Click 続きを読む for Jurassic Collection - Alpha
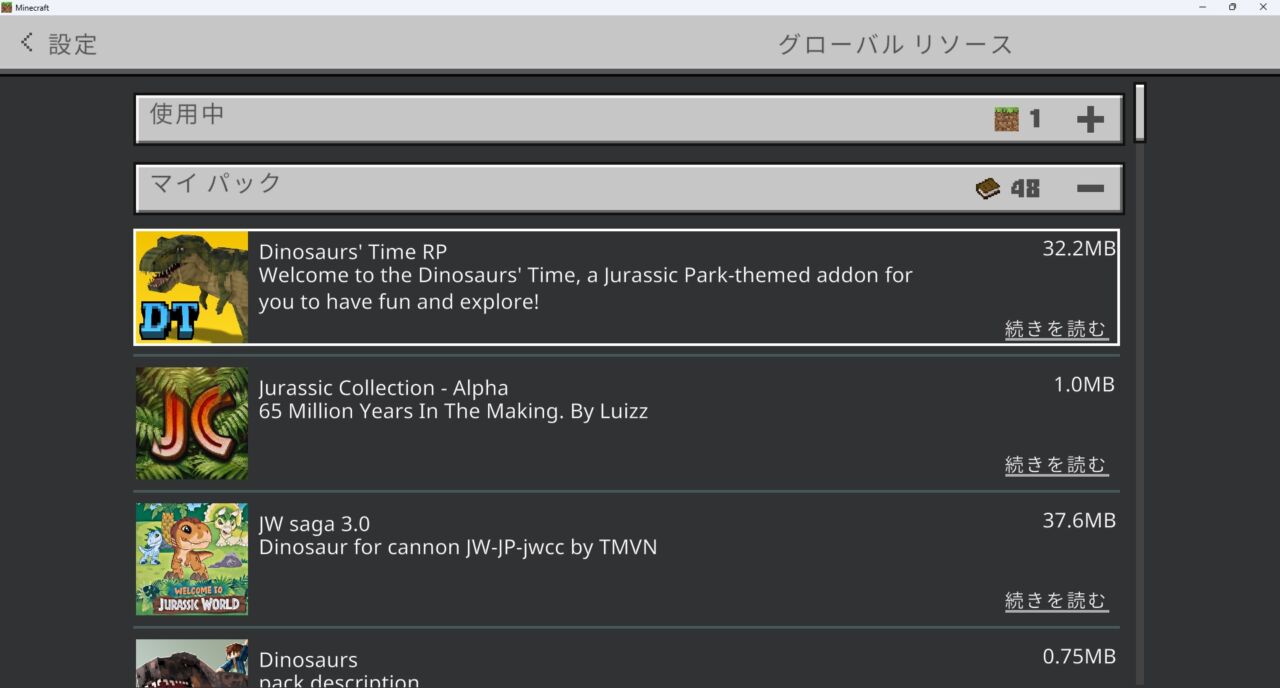Screen dimensions: 1280x688 click(x=1056, y=465)
